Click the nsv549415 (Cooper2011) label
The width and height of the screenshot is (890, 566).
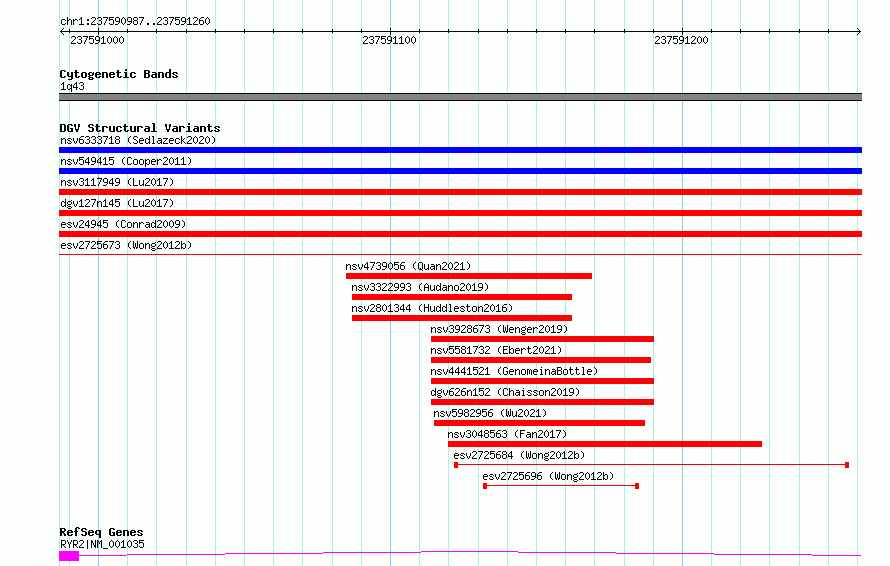pos(126,161)
